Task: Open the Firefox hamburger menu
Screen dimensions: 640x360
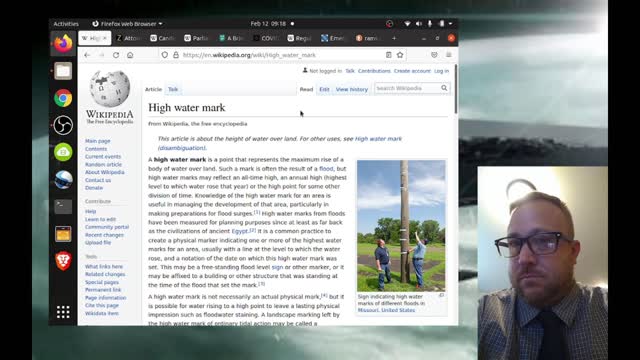Action: point(449,55)
